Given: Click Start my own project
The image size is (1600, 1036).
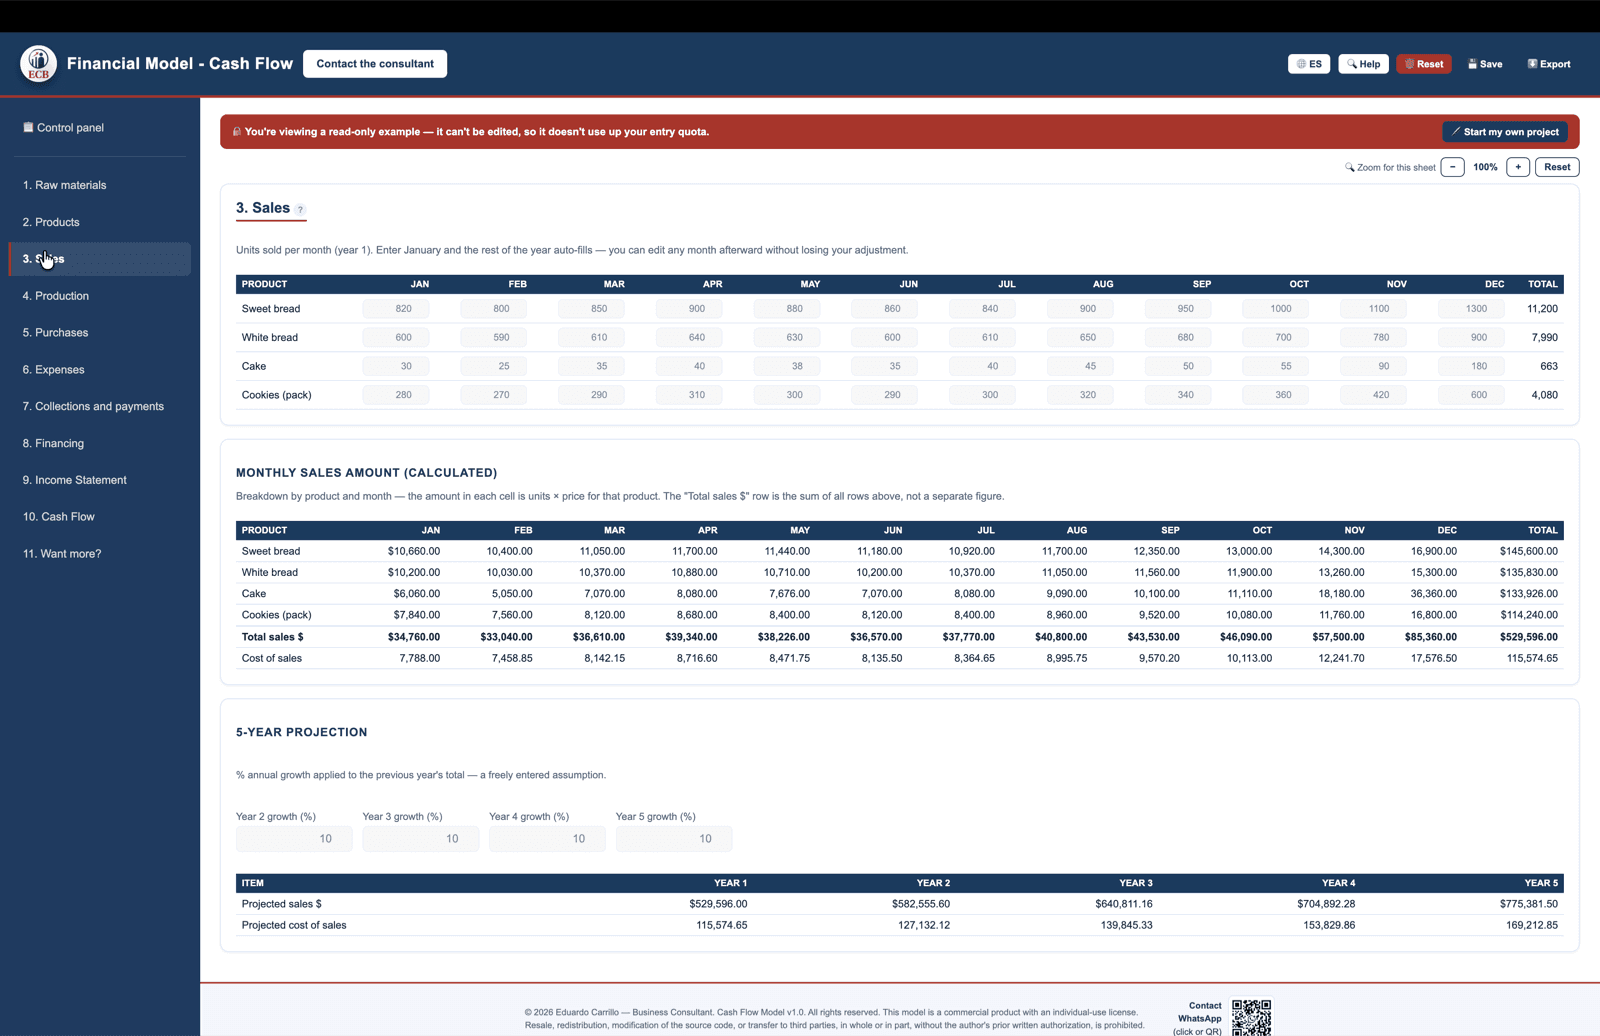Looking at the screenshot, I should tap(1505, 132).
